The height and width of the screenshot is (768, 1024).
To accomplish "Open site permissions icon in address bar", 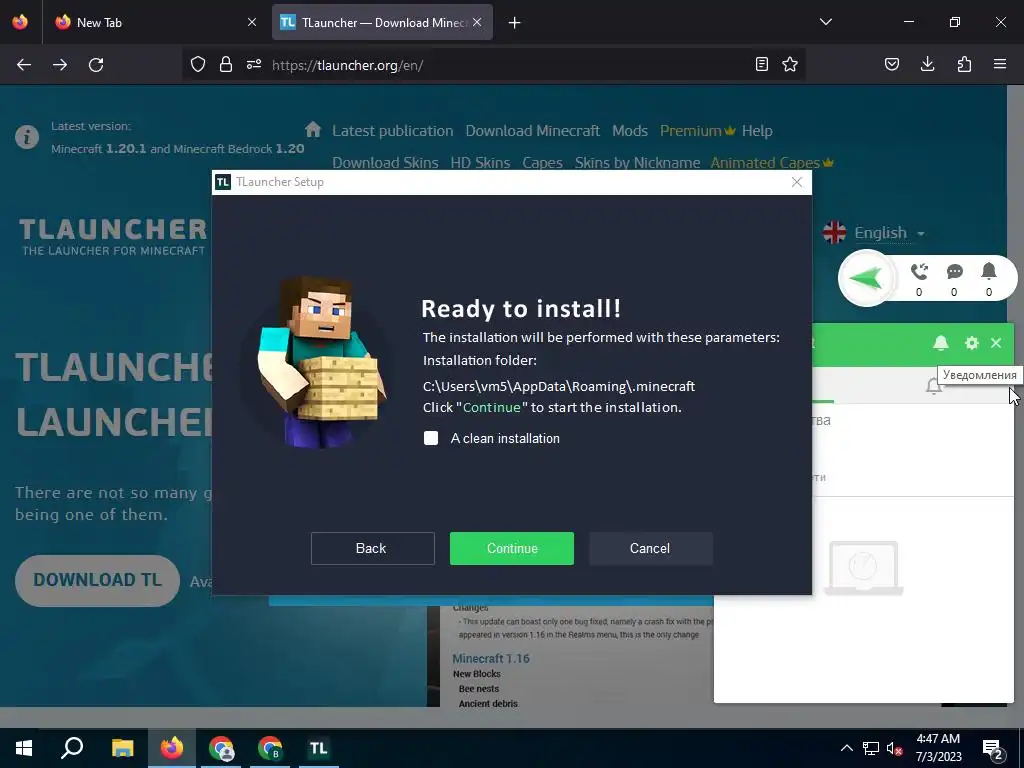I will point(254,64).
